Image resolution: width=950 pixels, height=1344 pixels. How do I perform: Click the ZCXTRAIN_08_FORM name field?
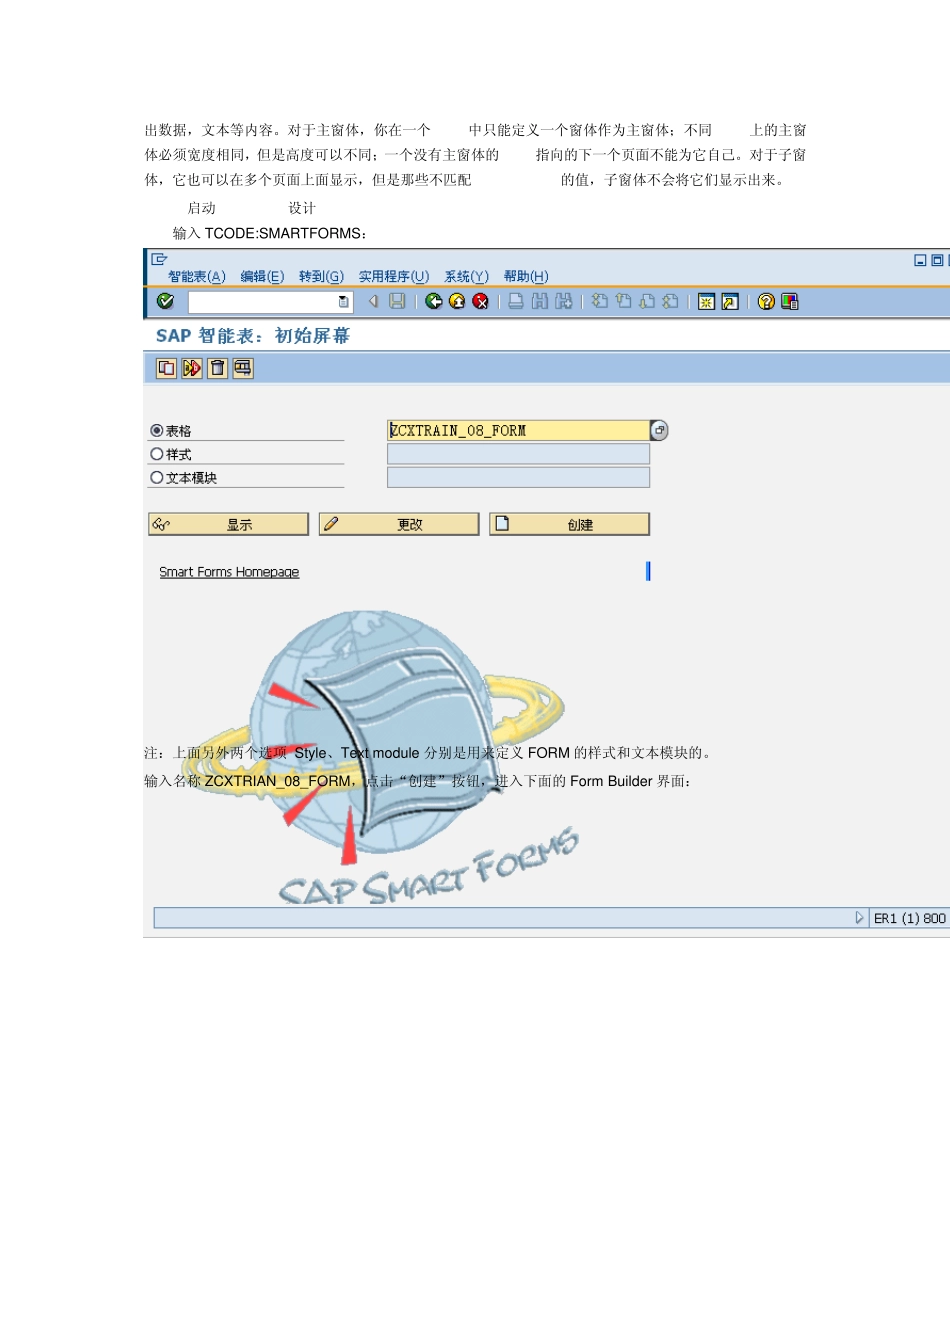tap(518, 430)
